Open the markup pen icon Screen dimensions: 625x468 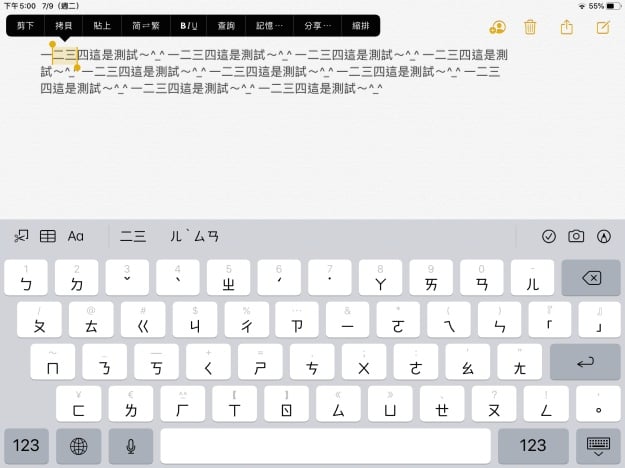point(603,236)
